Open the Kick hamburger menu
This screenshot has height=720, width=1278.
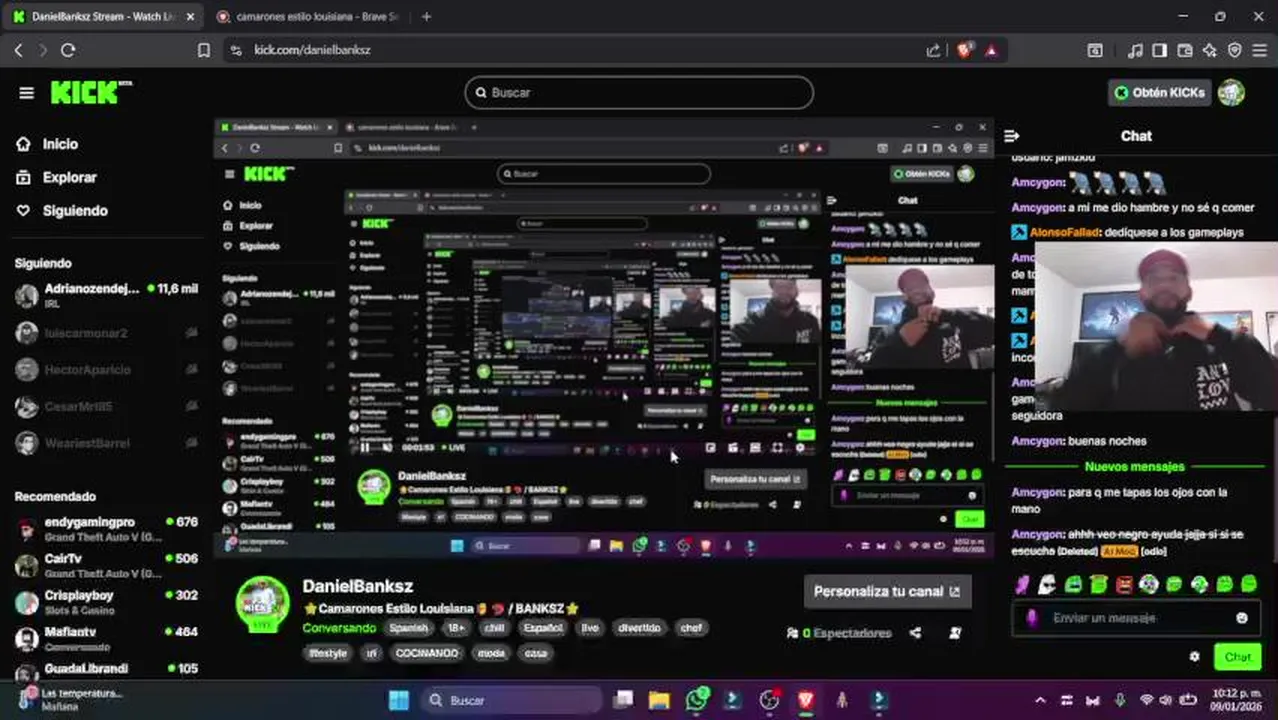tap(26, 93)
